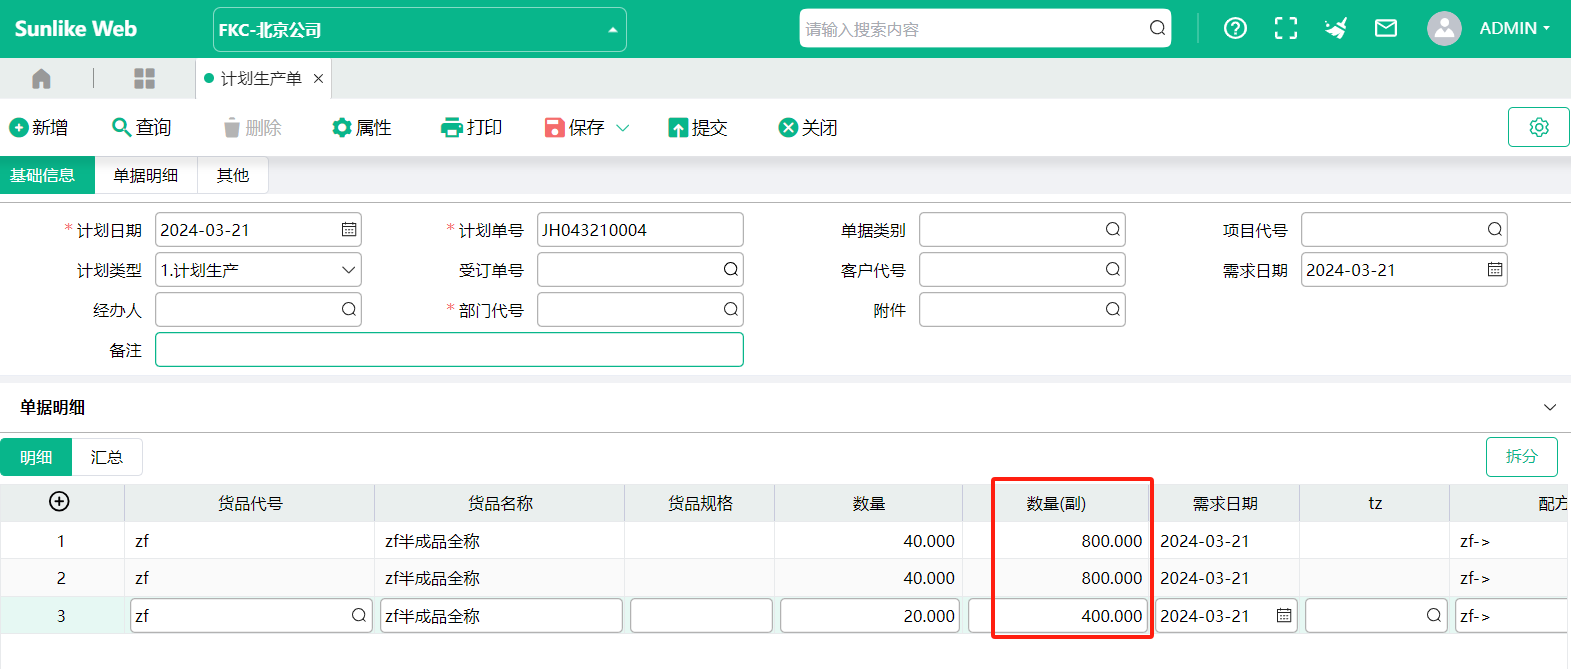Open the mail messages icon
The height and width of the screenshot is (669, 1571).
click(x=1385, y=28)
